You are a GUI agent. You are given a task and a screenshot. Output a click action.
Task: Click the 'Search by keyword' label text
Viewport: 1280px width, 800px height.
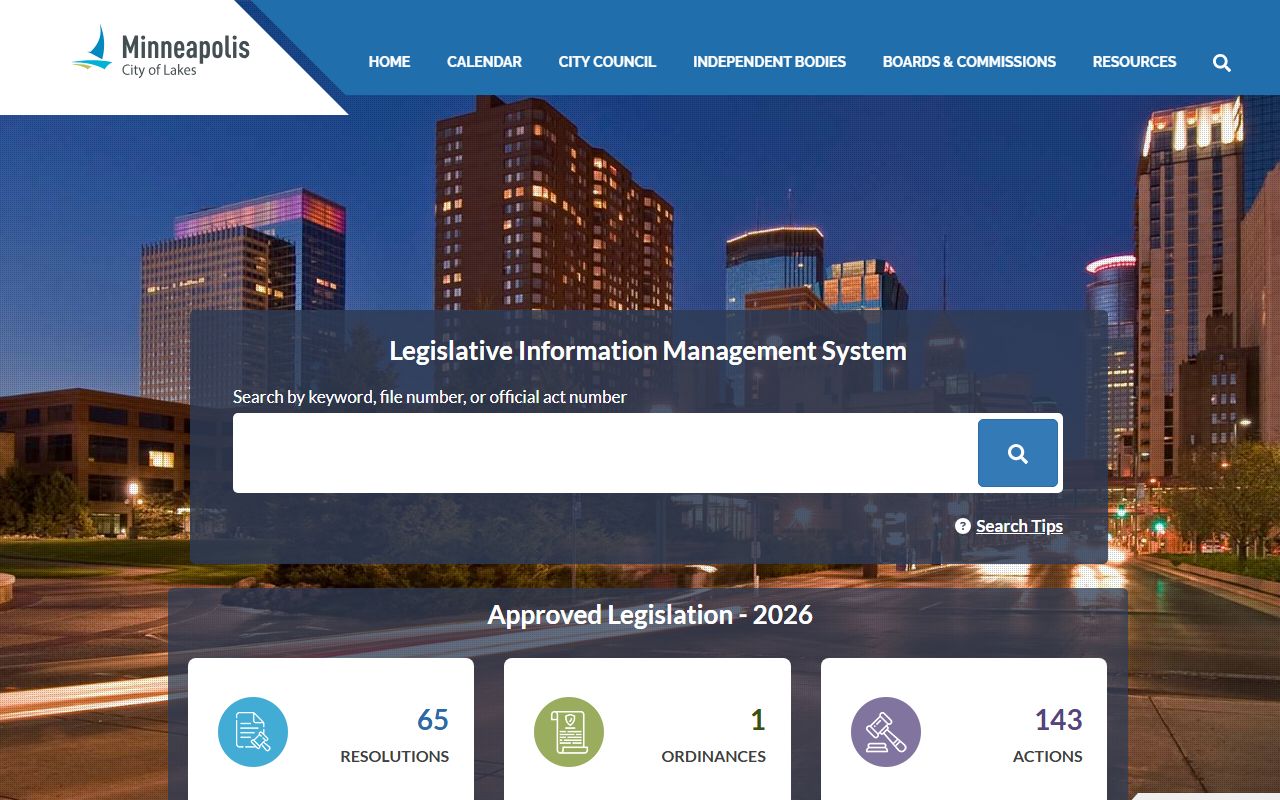[x=430, y=397]
